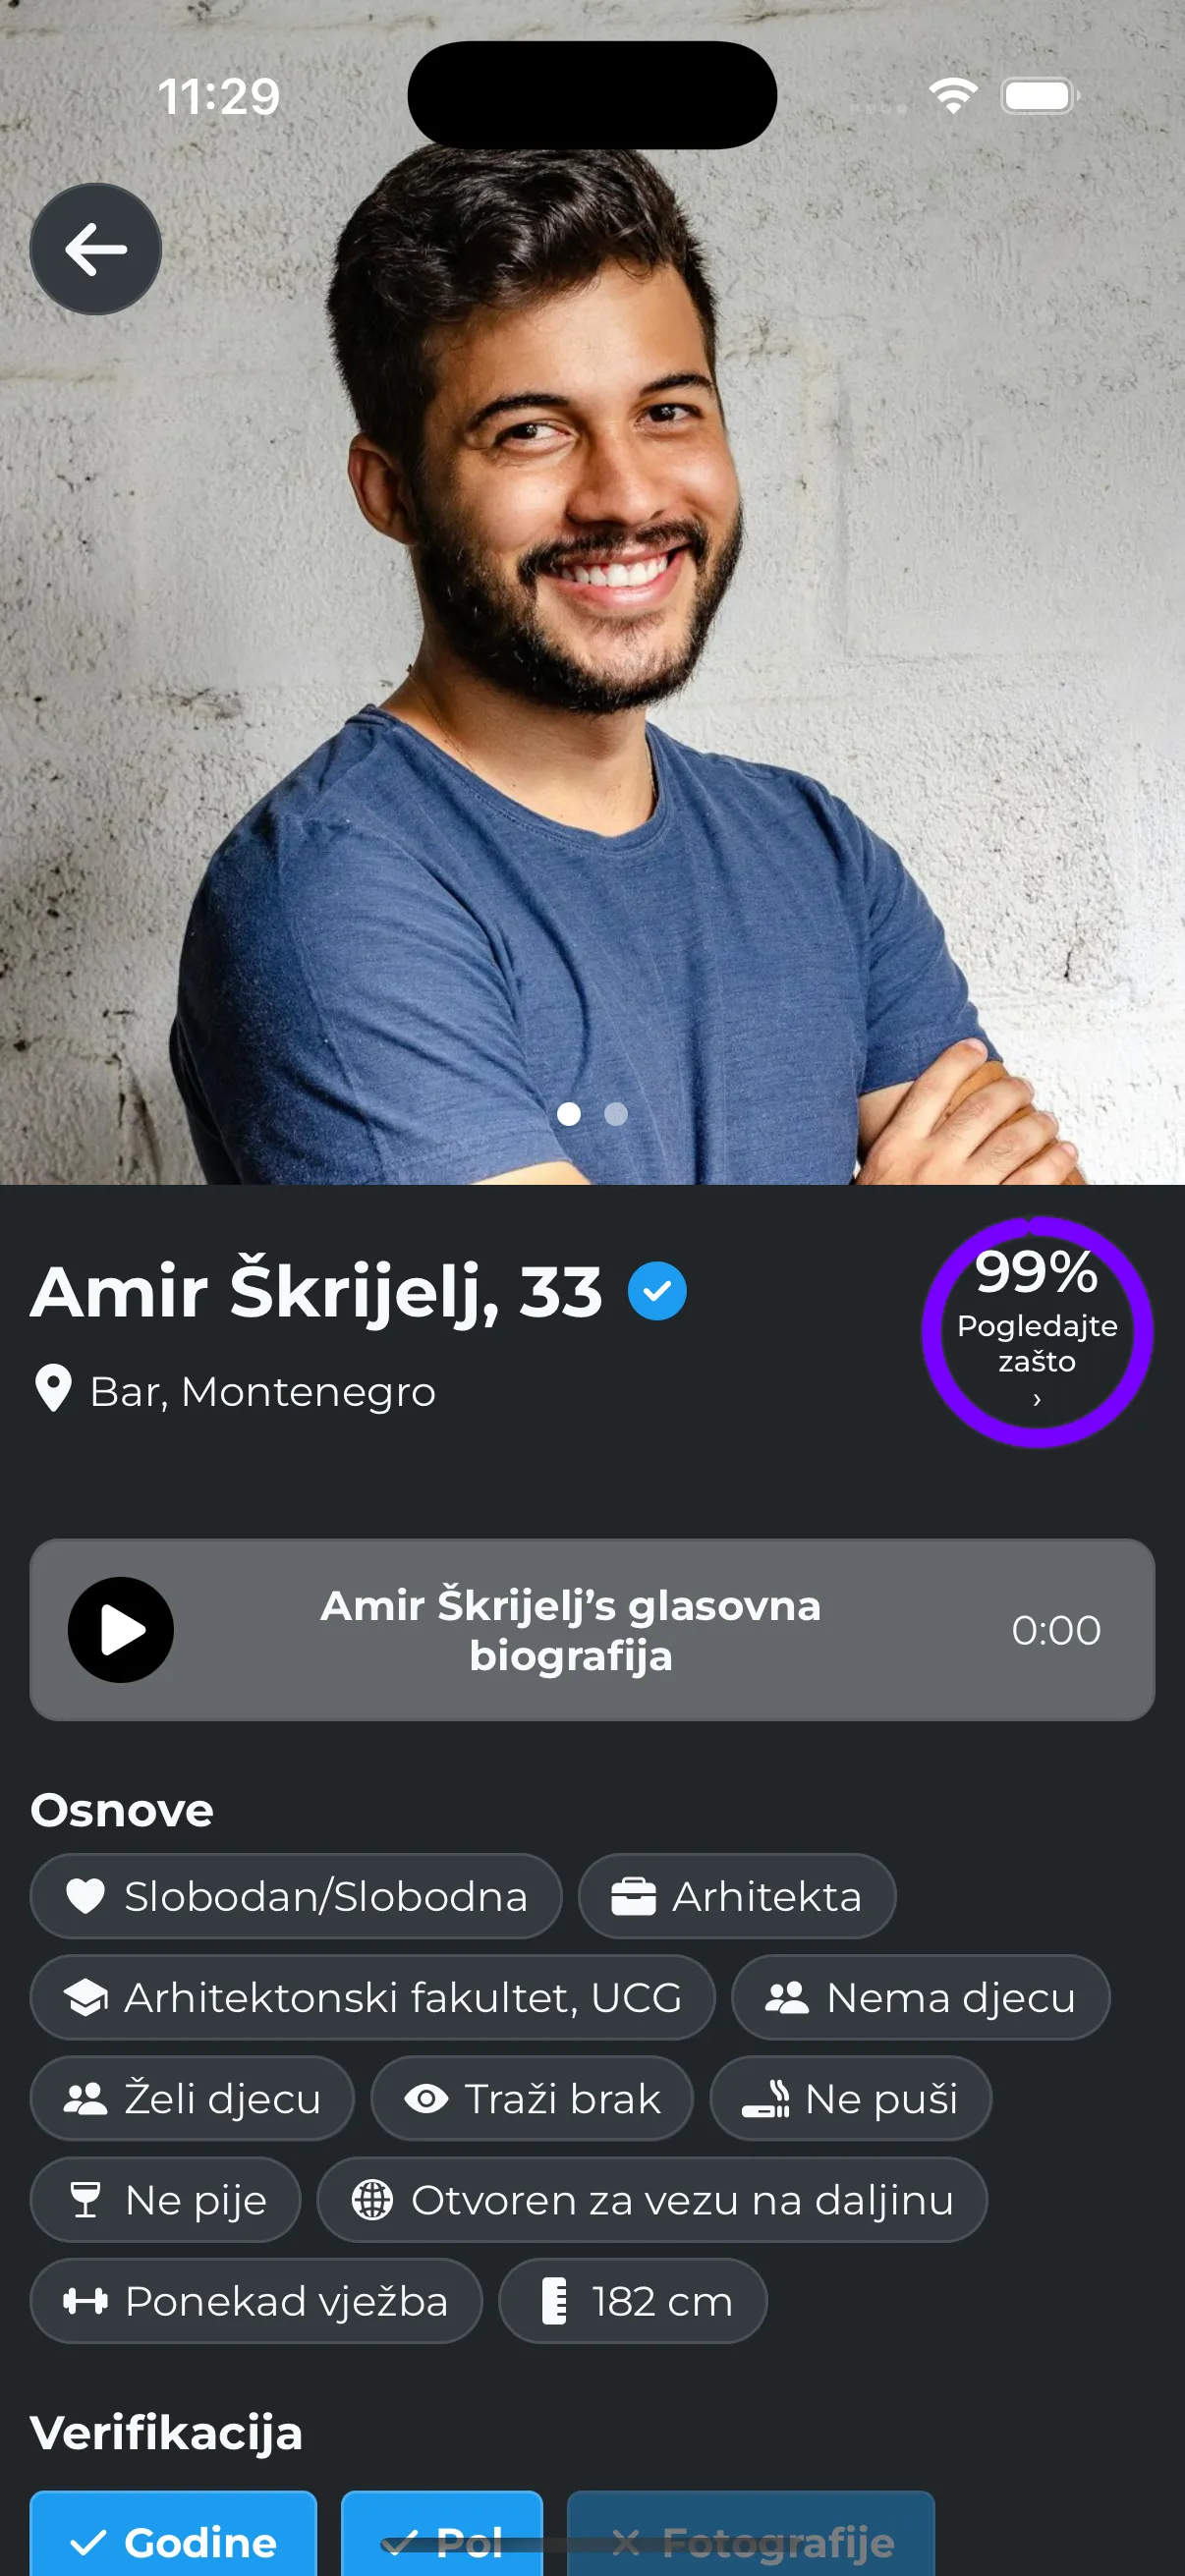Select the Arhitektonski fakultet, UCG chip
The width and height of the screenshot is (1185, 2576).
click(x=373, y=1997)
